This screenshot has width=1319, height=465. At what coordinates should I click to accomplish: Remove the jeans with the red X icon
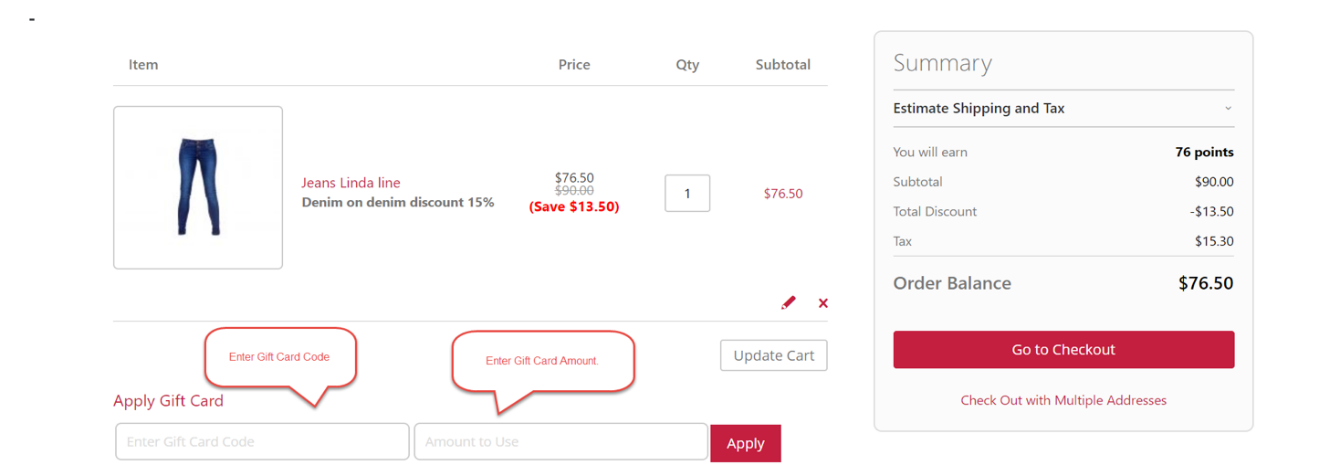tap(823, 303)
